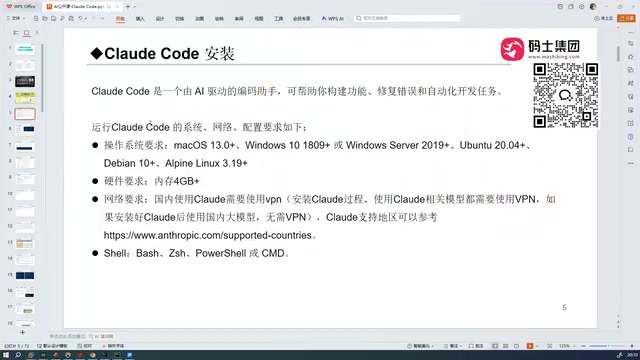Image resolution: width=640 pixels, height=360 pixels.
Task: Switch to the WPS Office home tab
Action: point(21,7)
